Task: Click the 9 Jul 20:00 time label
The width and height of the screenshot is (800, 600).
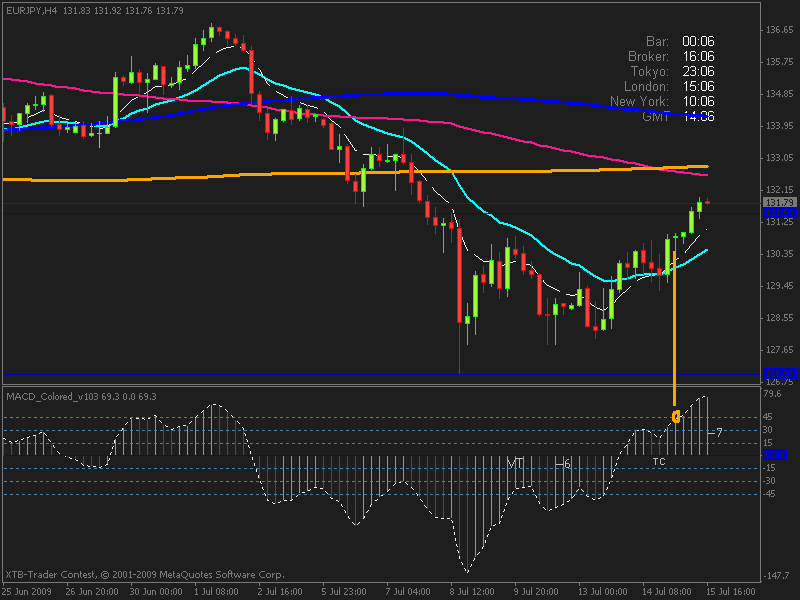Action: click(536, 592)
